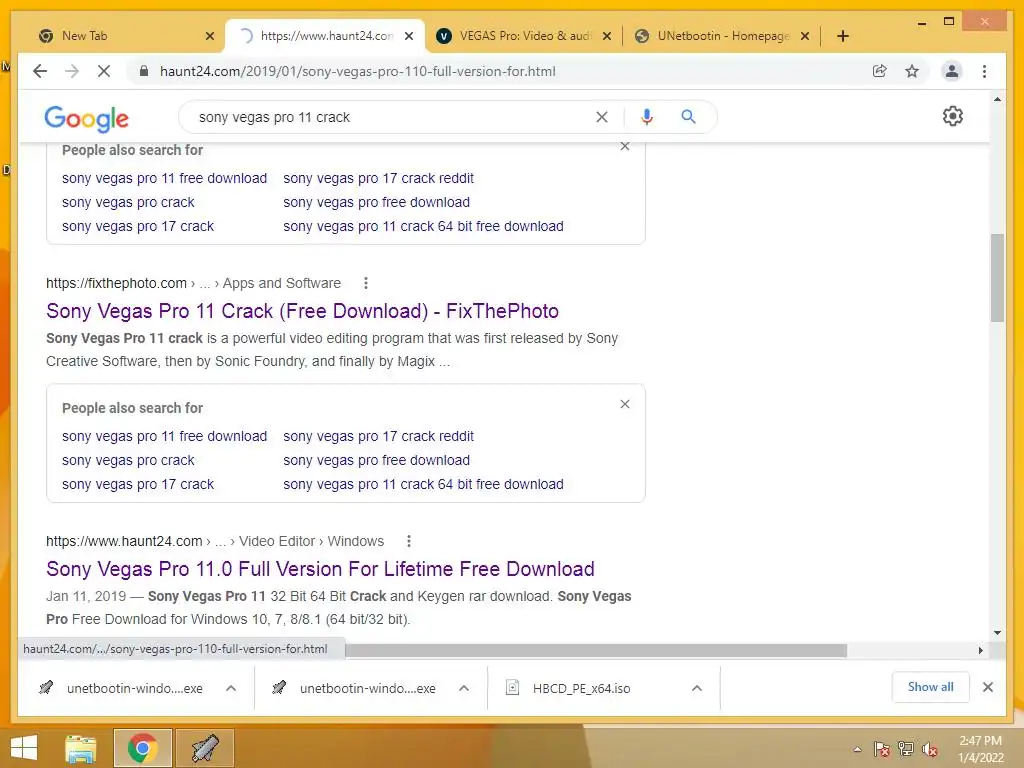Screen dimensions: 1024x768
Task: Click the horizontal scrollbar thumb
Action: point(596,650)
